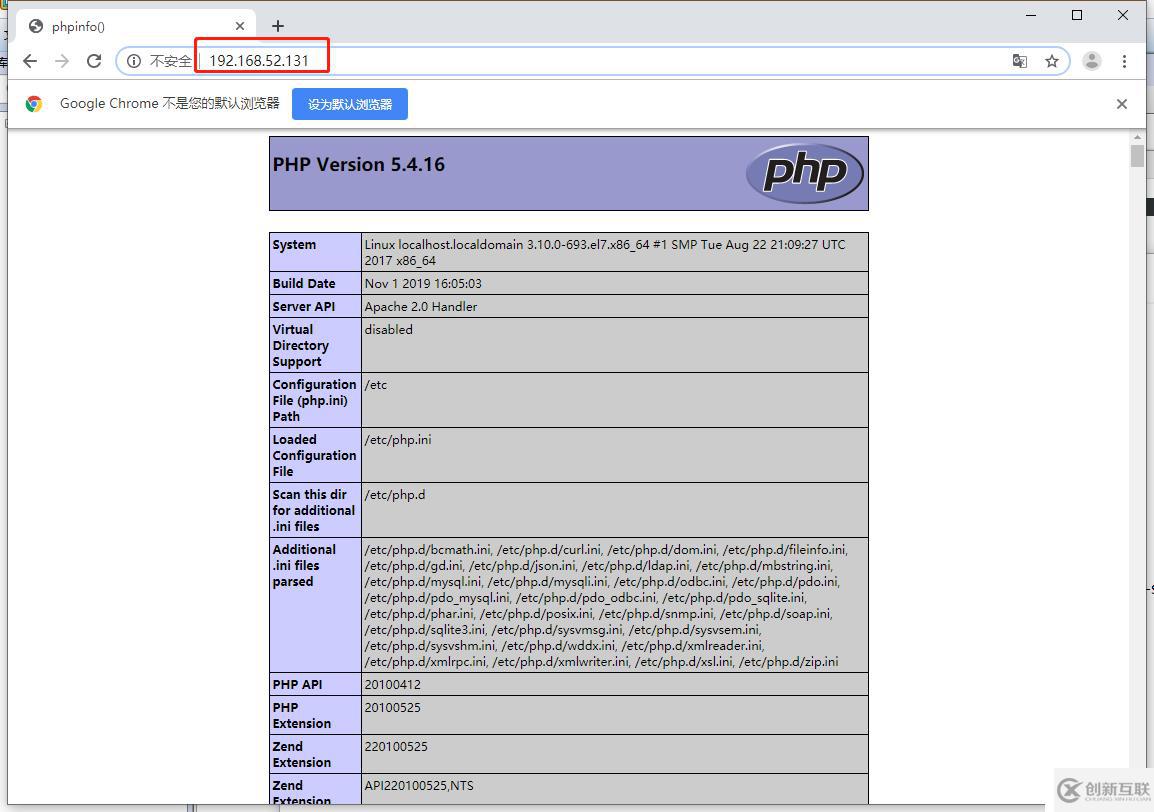Viewport: 1154px width, 812px height.
Task: Click the address bar showing 192.168.52.131
Action: [600, 61]
